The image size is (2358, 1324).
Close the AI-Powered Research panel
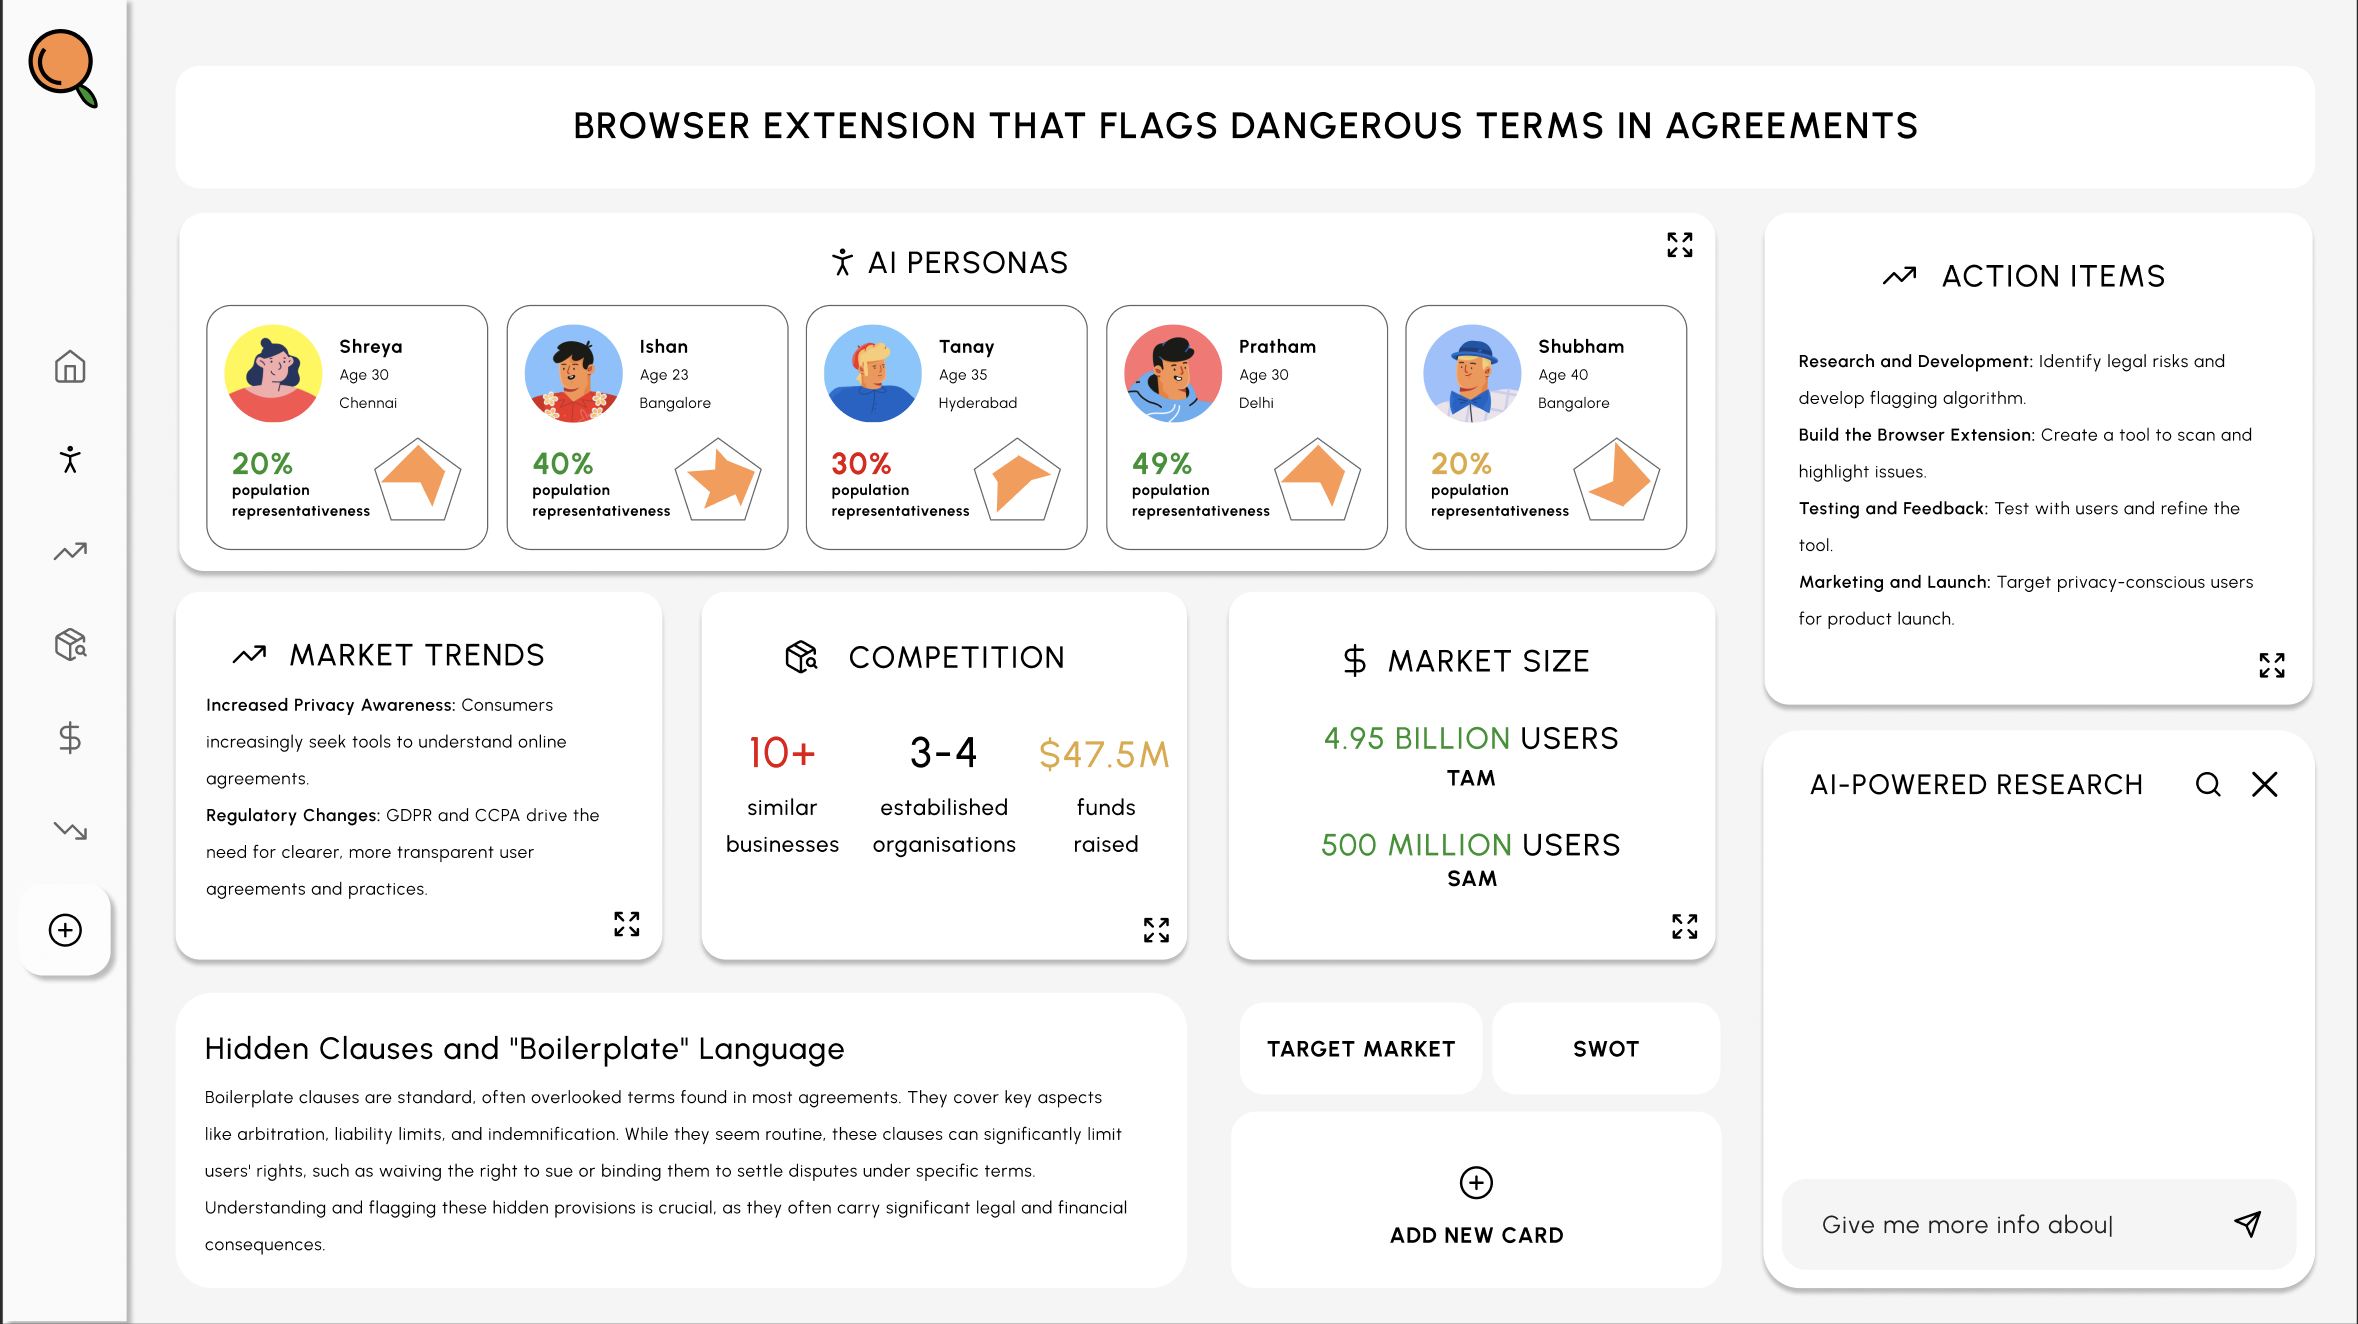2264,785
